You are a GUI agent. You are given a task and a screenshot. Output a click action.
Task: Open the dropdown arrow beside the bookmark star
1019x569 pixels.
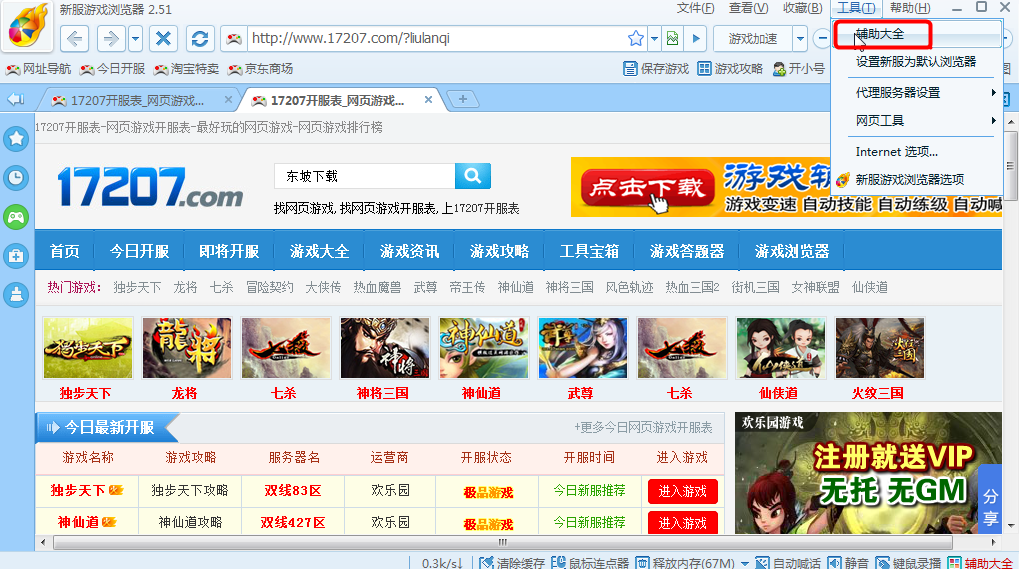pyautogui.click(x=654, y=38)
